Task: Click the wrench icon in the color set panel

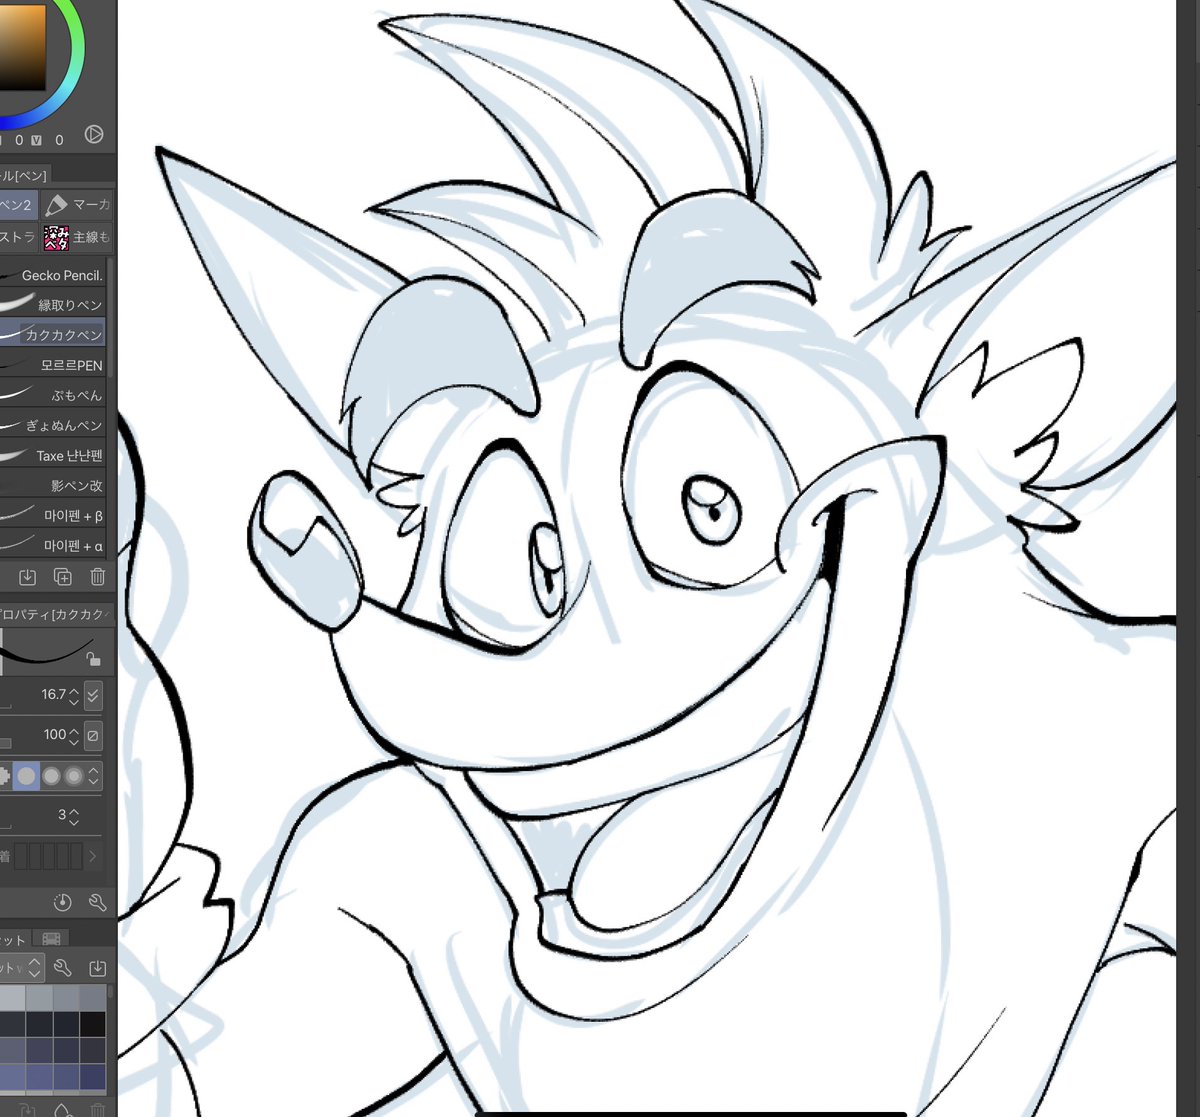Action: click(63, 968)
